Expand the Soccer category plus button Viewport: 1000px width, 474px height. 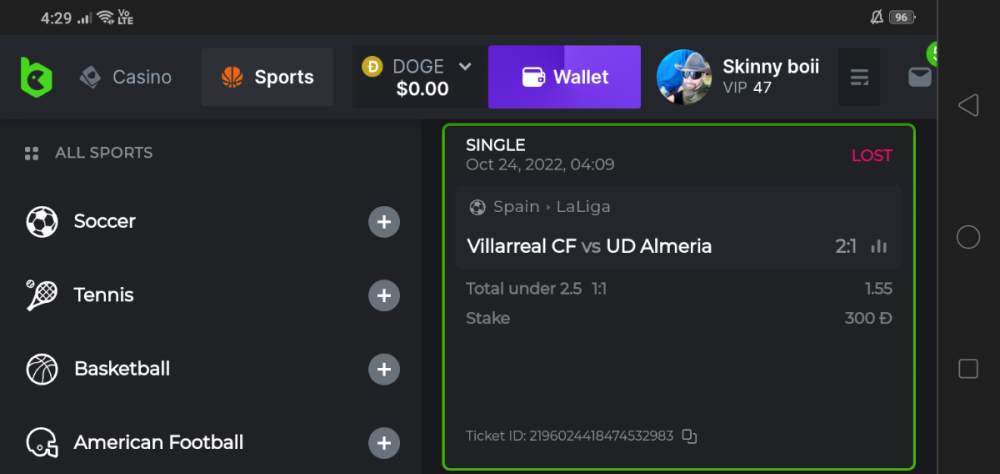(x=384, y=222)
